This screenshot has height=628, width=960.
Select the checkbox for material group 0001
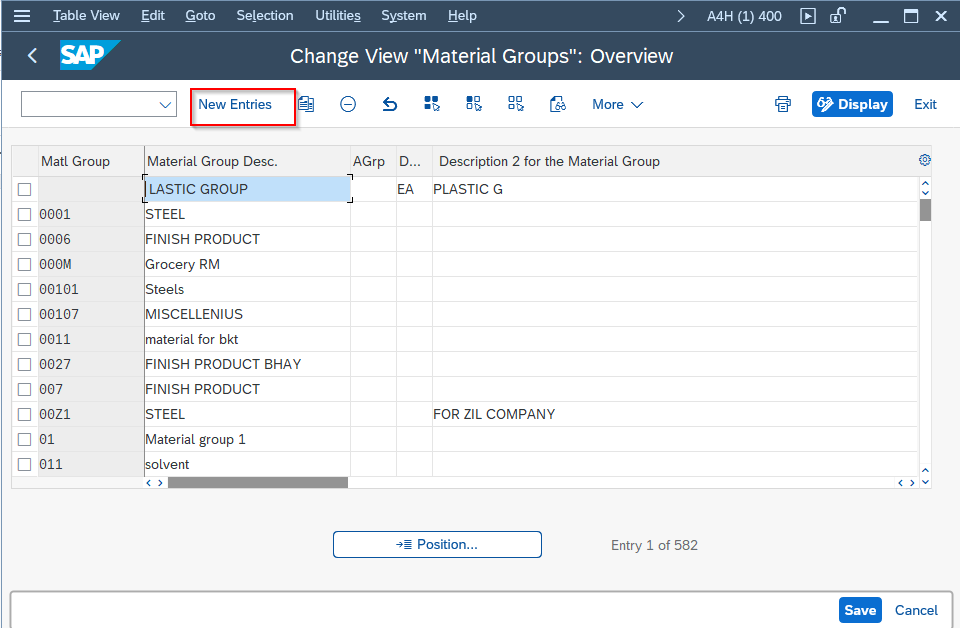(24, 214)
